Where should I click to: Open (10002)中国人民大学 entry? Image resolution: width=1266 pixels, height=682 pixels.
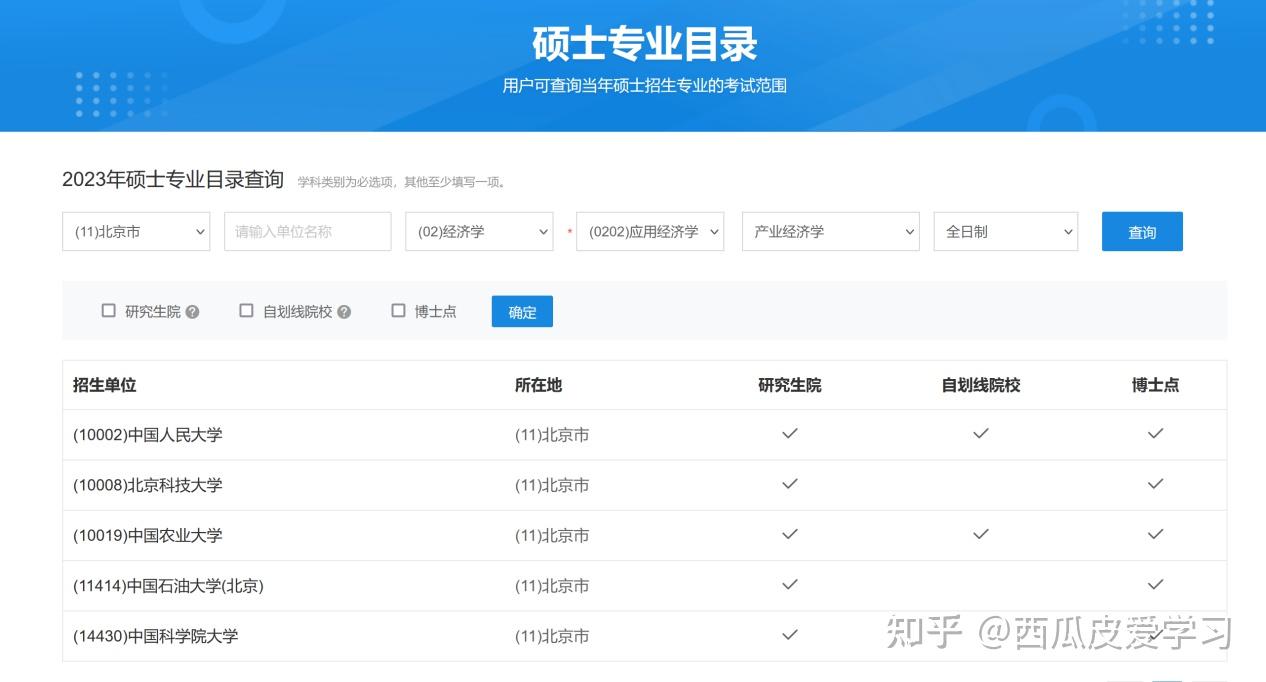click(148, 435)
